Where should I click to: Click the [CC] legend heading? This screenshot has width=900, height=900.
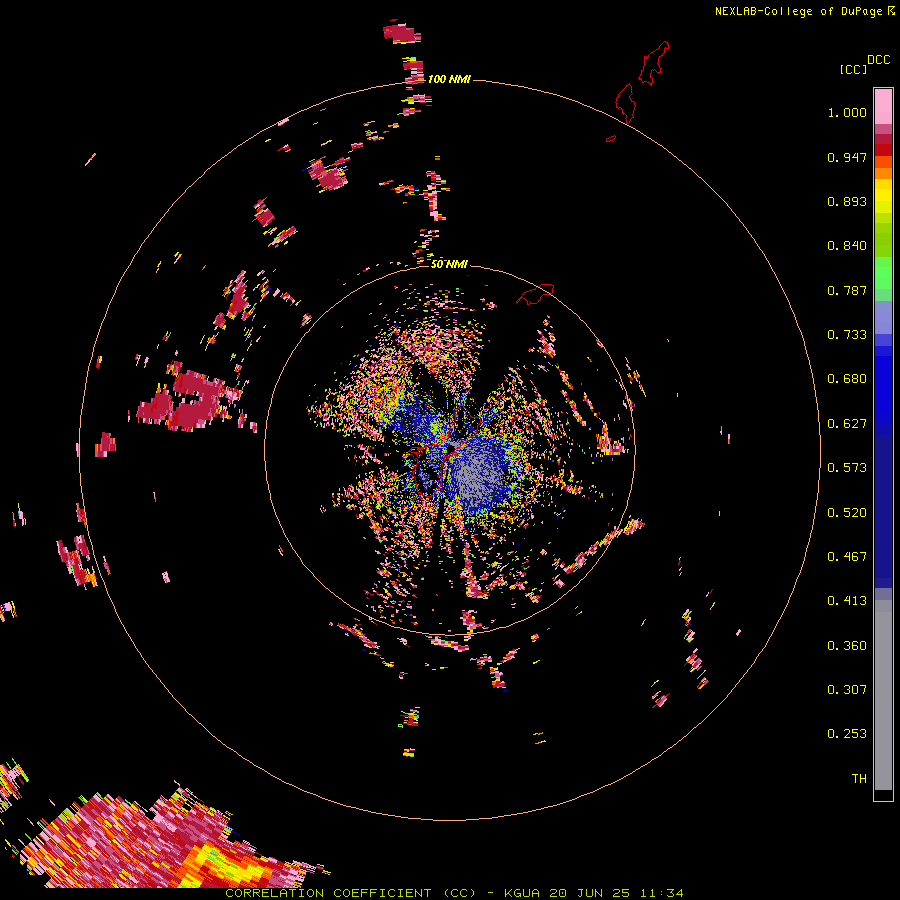[x=854, y=69]
